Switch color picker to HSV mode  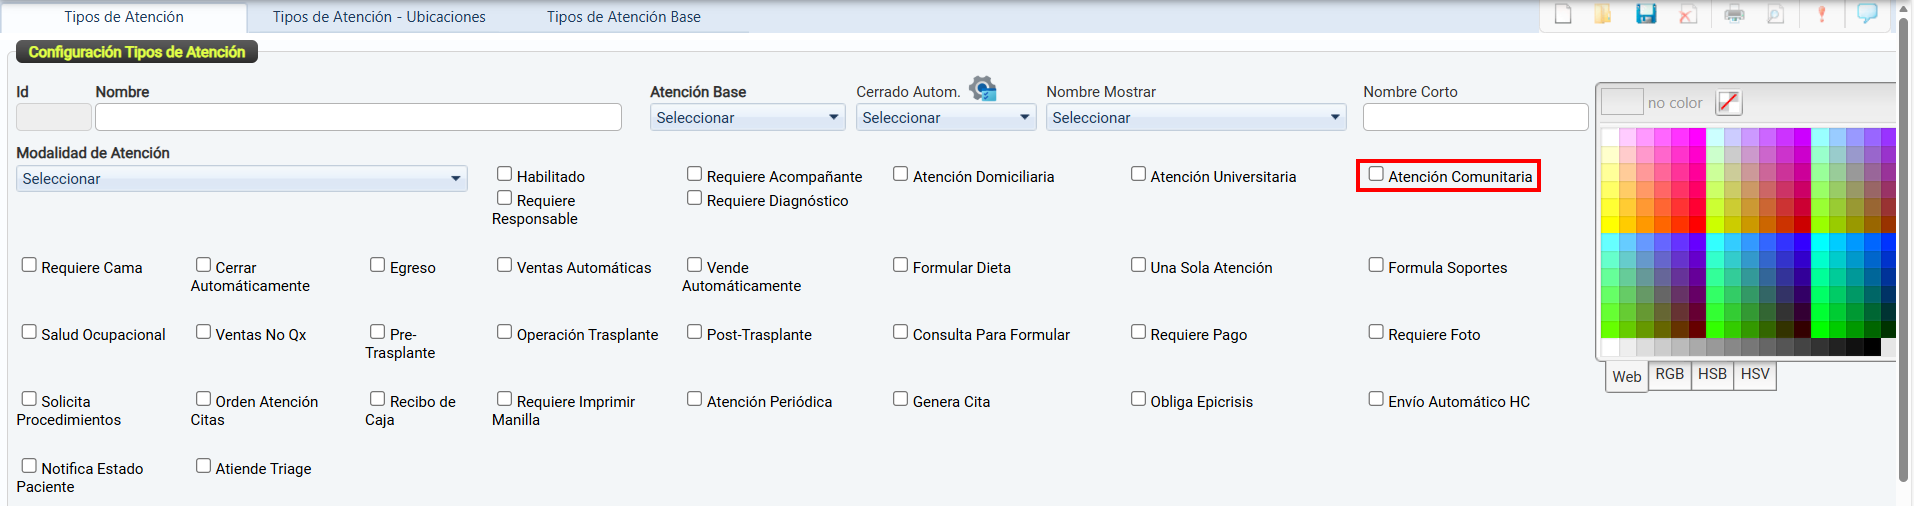[1755, 374]
